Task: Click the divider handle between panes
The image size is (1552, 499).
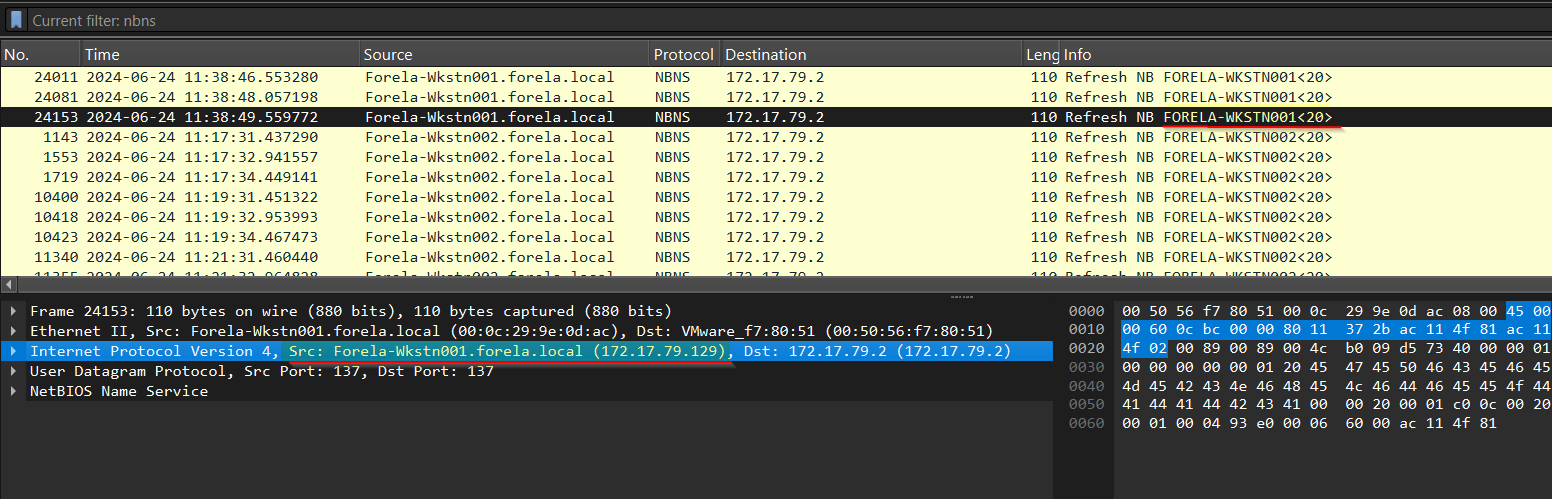Action: [961, 296]
